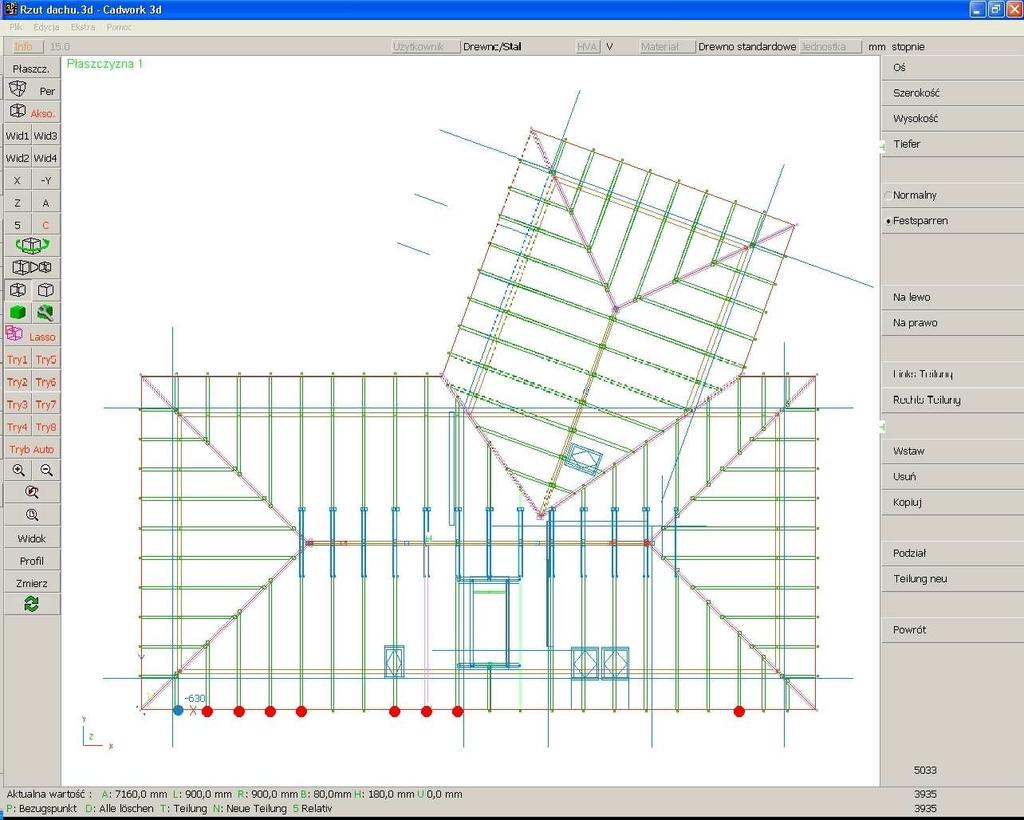The image size is (1024, 820).
Task: Switch to view Wid2
Action: [18, 158]
